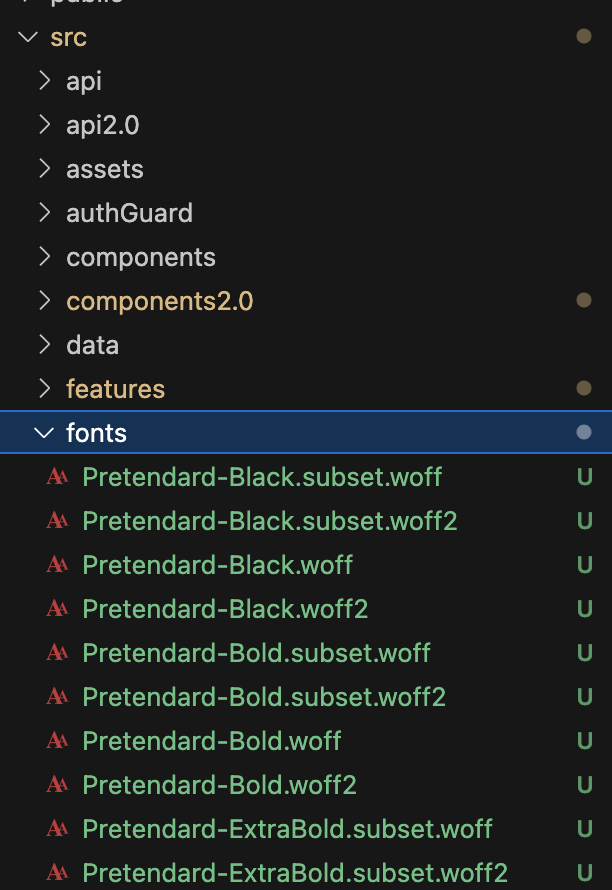Expand the assets folder chevron
Screen dimensions: 612x890
point(44,169)
